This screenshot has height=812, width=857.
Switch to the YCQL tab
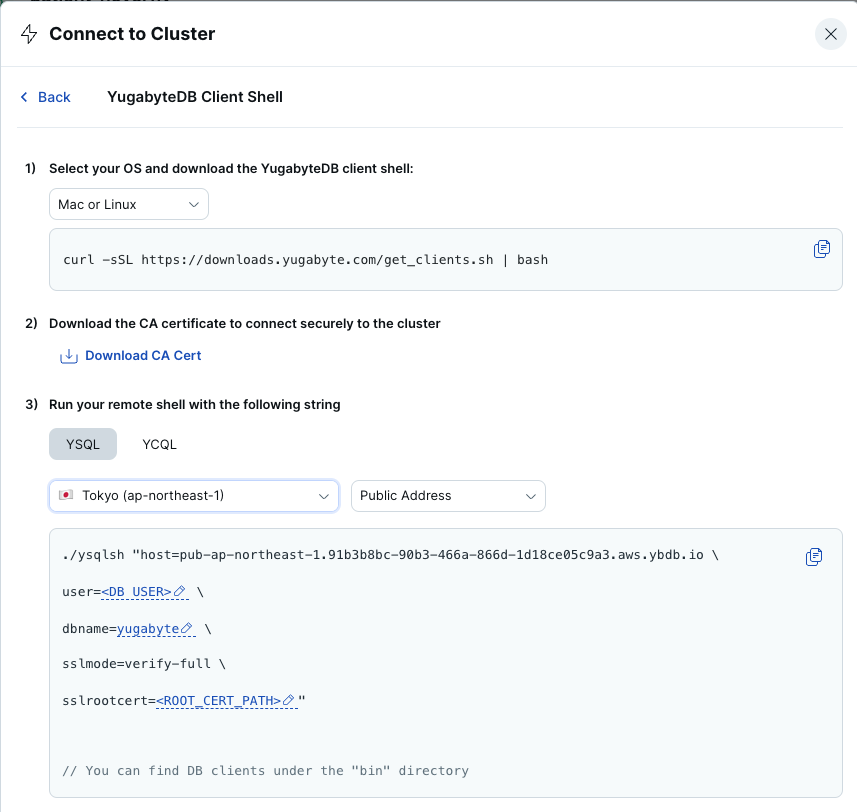(159, 444)
